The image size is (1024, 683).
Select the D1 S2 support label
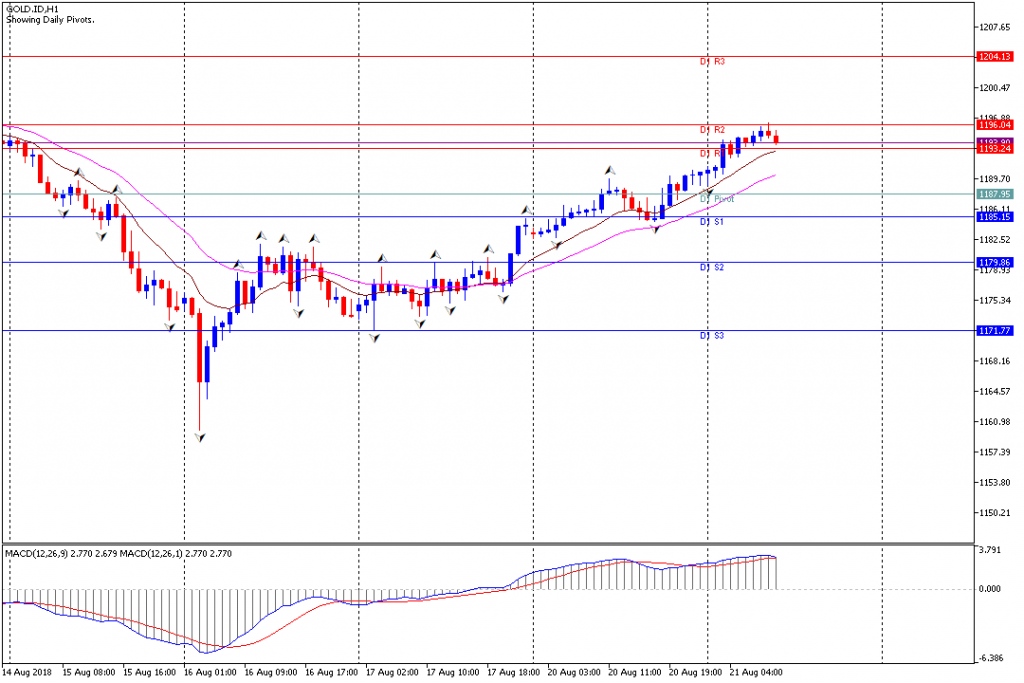[x=712, y=268]
